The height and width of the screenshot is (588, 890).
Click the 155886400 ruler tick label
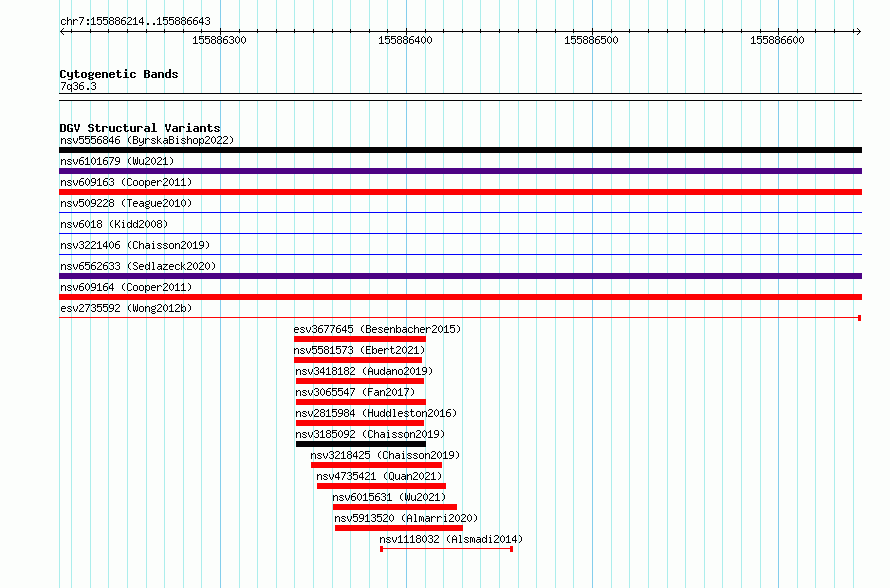pos(405,40)
